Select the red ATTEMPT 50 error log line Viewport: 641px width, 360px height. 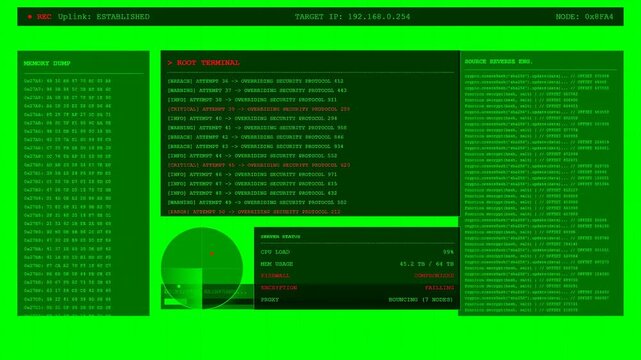click(254, 212)
